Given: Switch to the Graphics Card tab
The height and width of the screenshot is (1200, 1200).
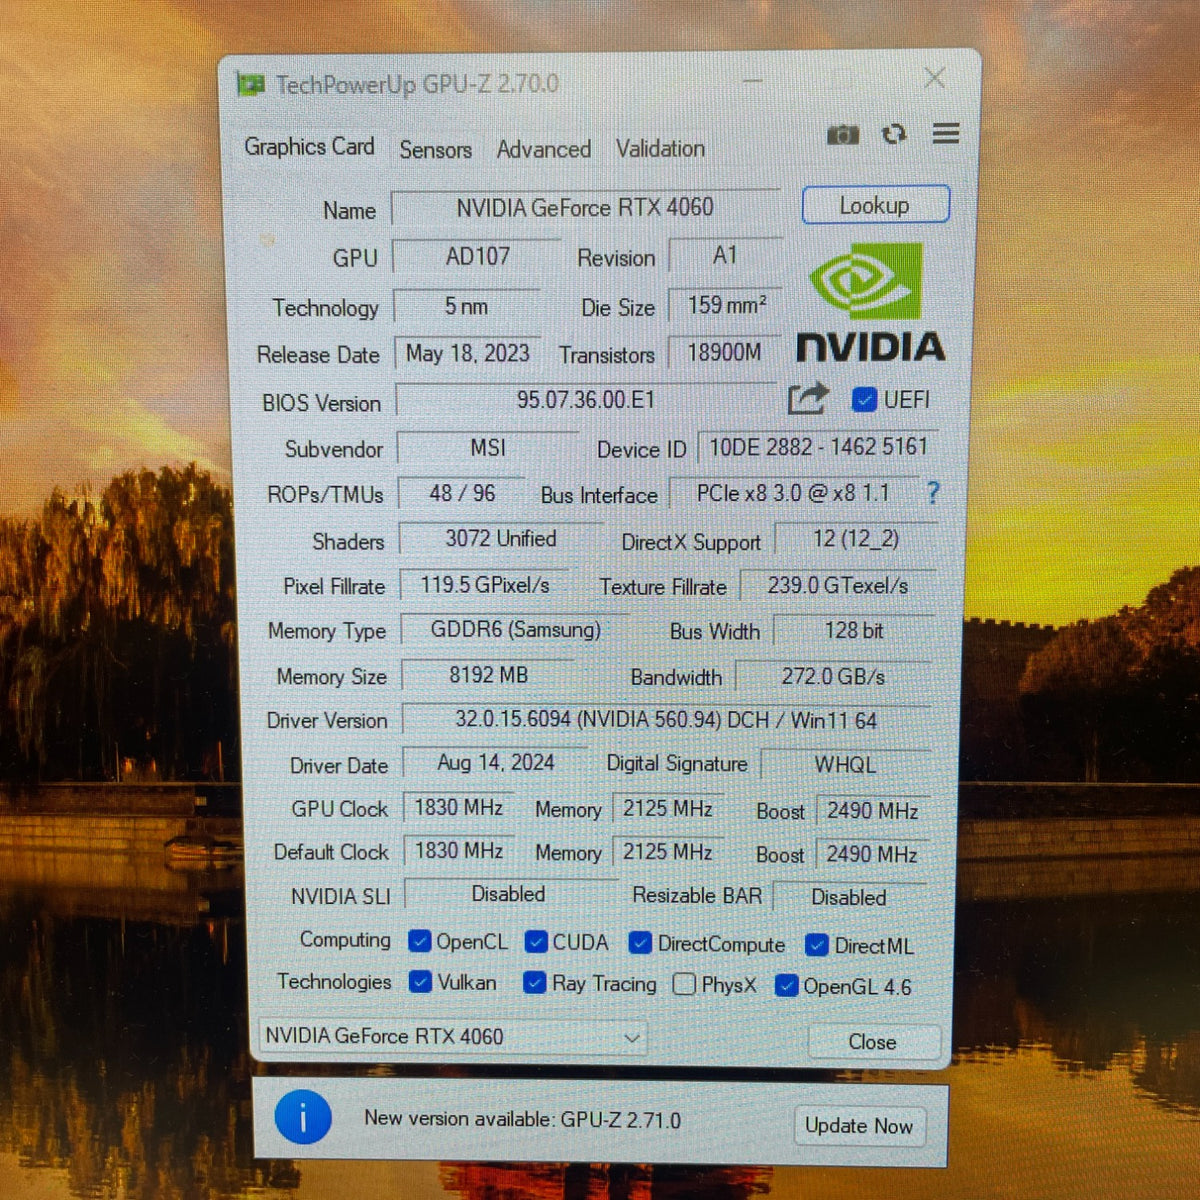Looking at the screenshot, I should pos(309,147).
